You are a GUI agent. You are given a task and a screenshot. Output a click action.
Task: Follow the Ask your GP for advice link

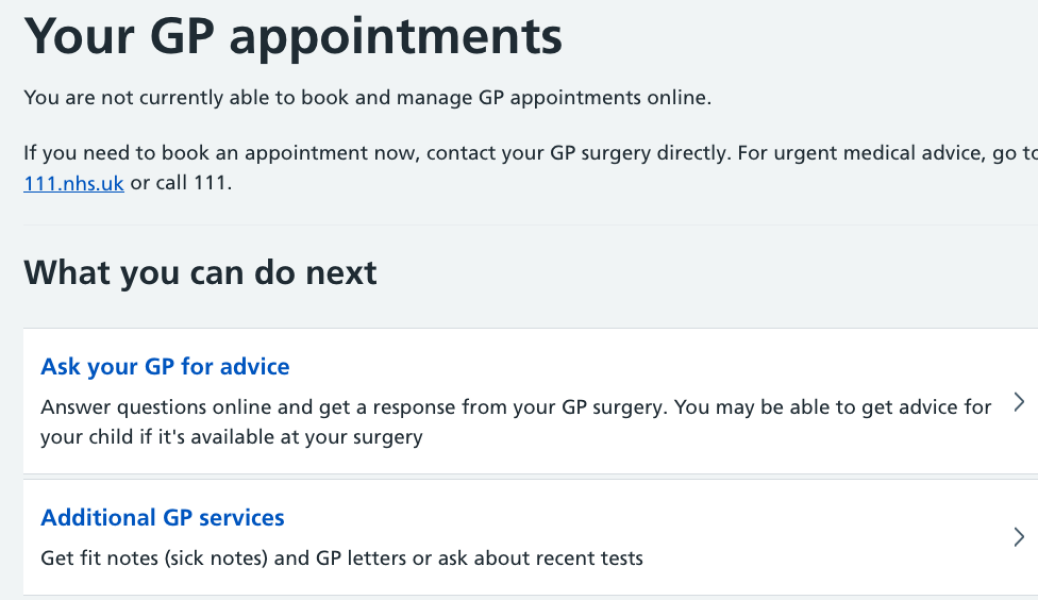(x=165, y=366)
